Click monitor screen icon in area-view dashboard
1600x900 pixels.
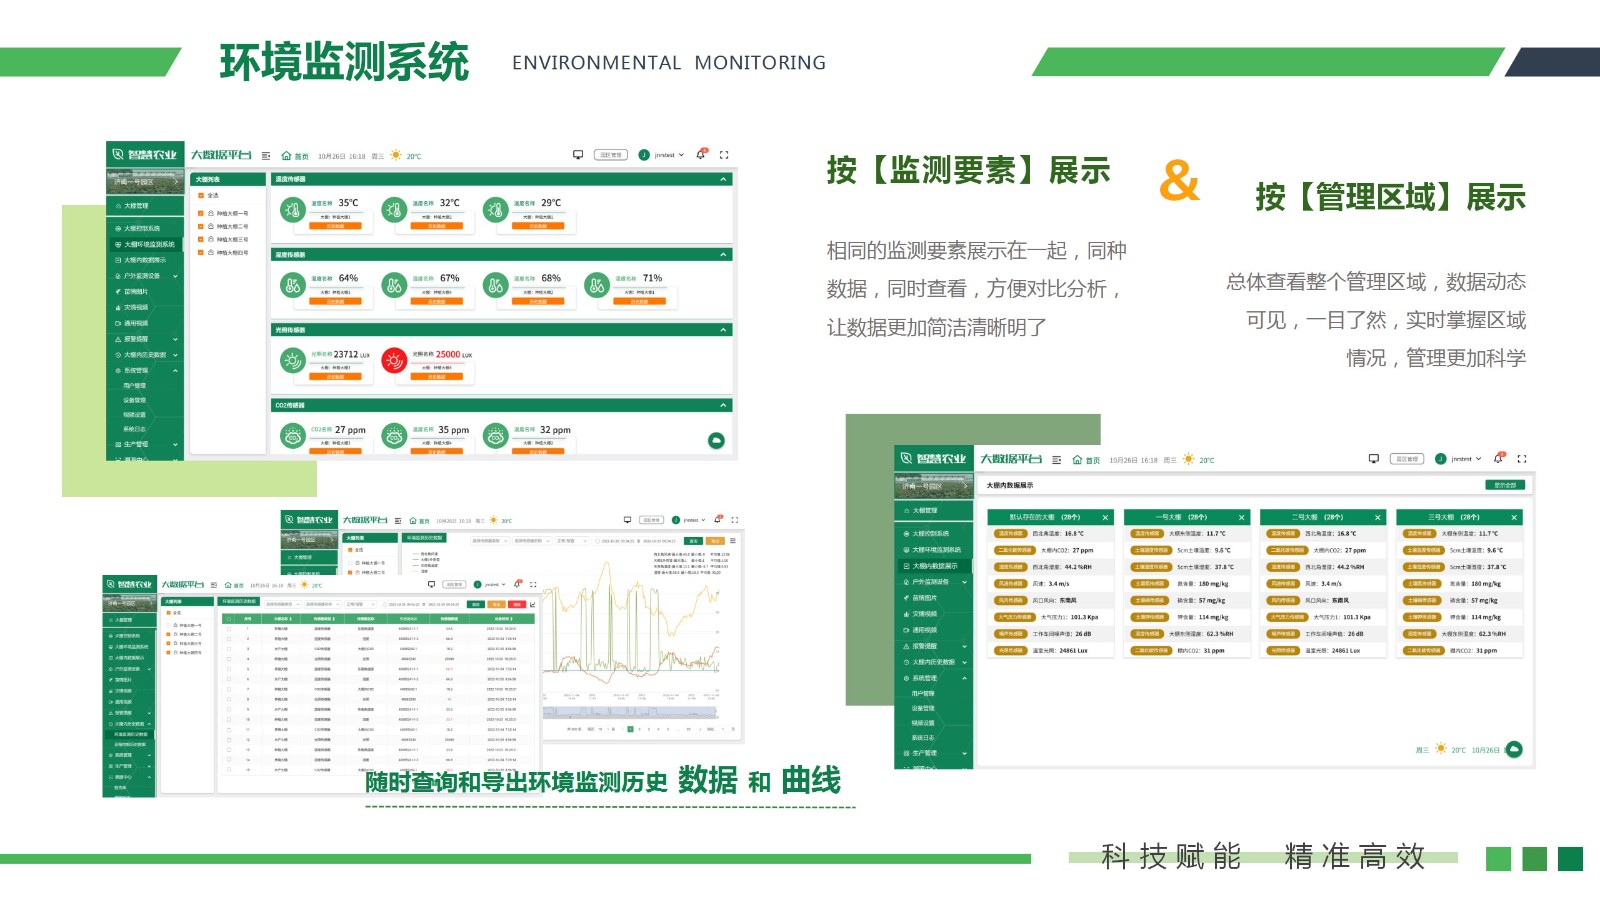click(1374, 459)
